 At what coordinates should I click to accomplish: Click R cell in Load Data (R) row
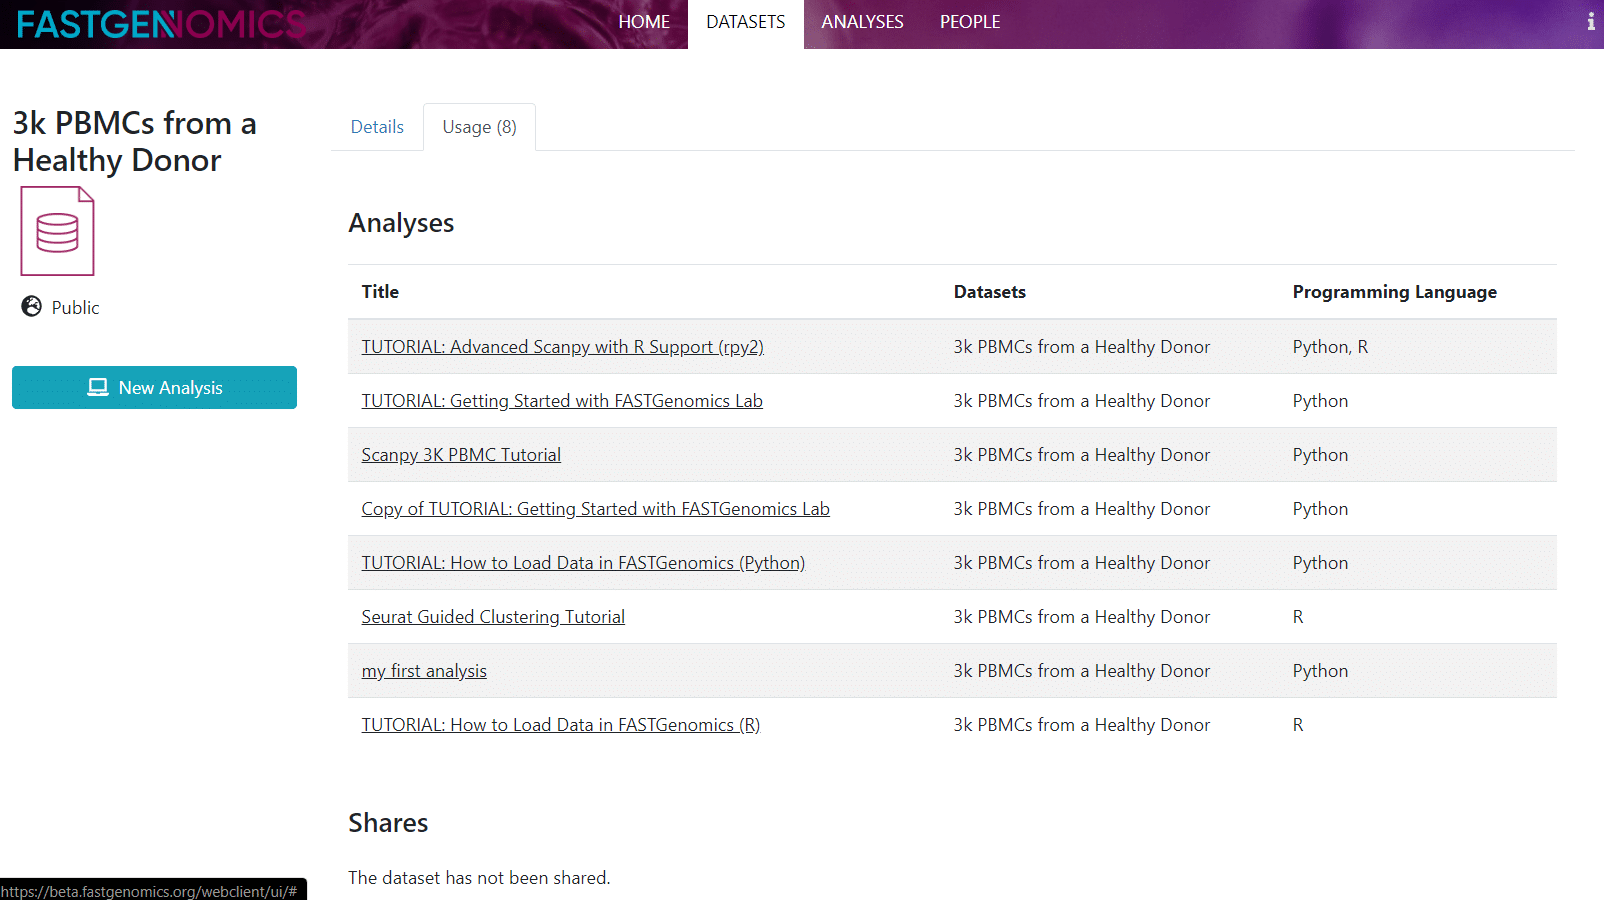pos(1298,725)
